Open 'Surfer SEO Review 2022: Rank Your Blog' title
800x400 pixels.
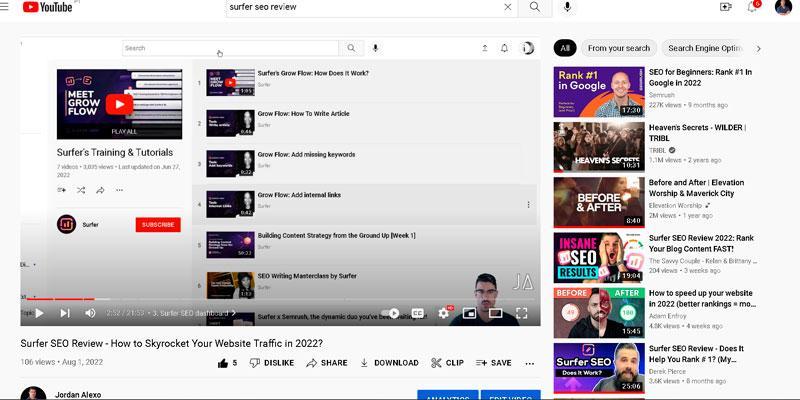tap(701, 243)
